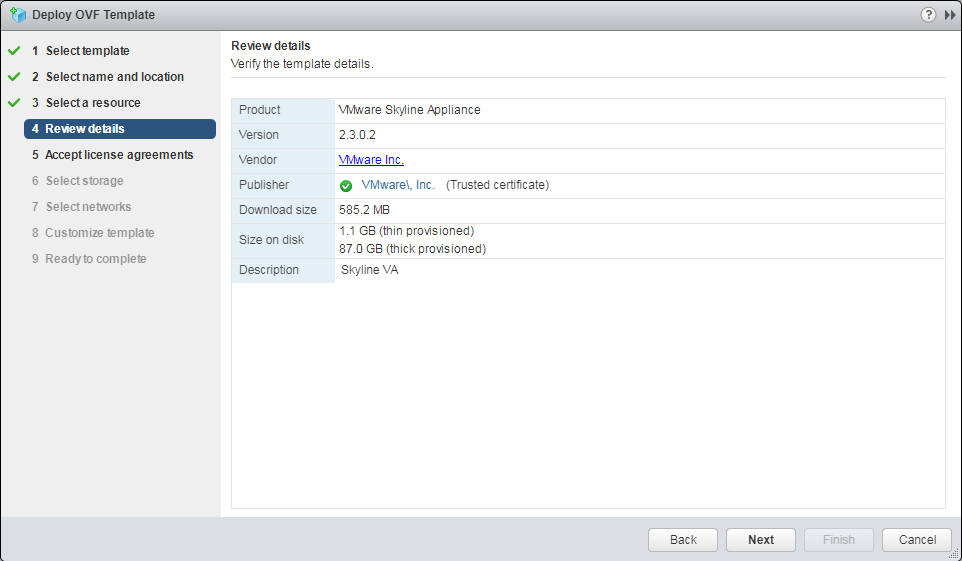Screen dimensions: 962x561
Task: Open step 5 Accept license agreements
Action: (x=113, y=155)
